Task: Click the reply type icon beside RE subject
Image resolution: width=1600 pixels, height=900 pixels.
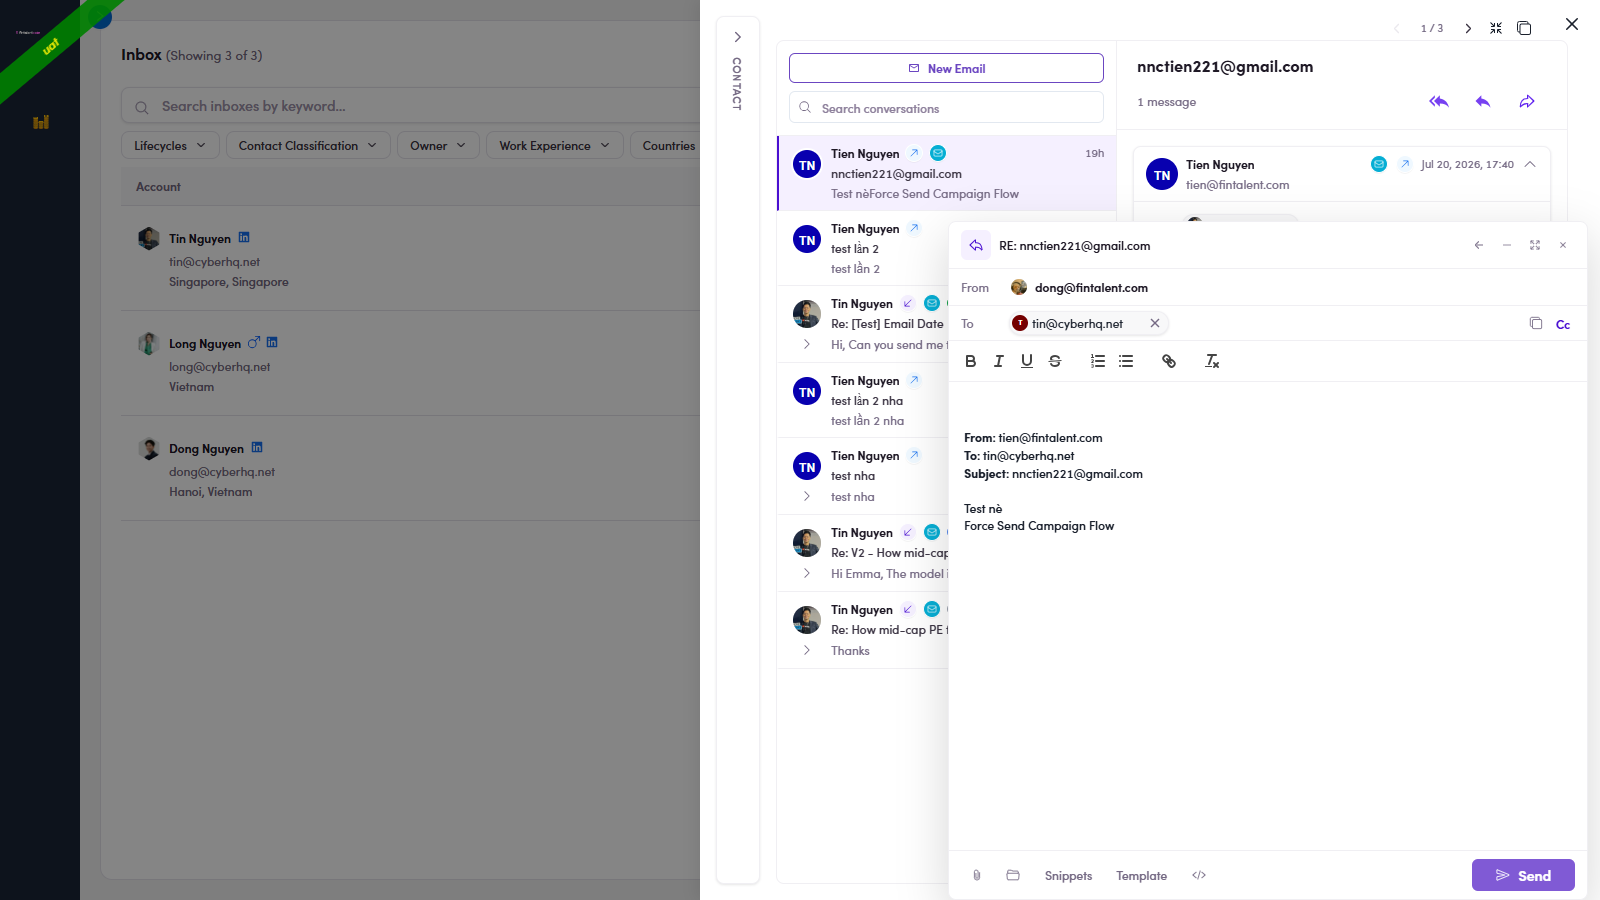Action: click(976, 245)
